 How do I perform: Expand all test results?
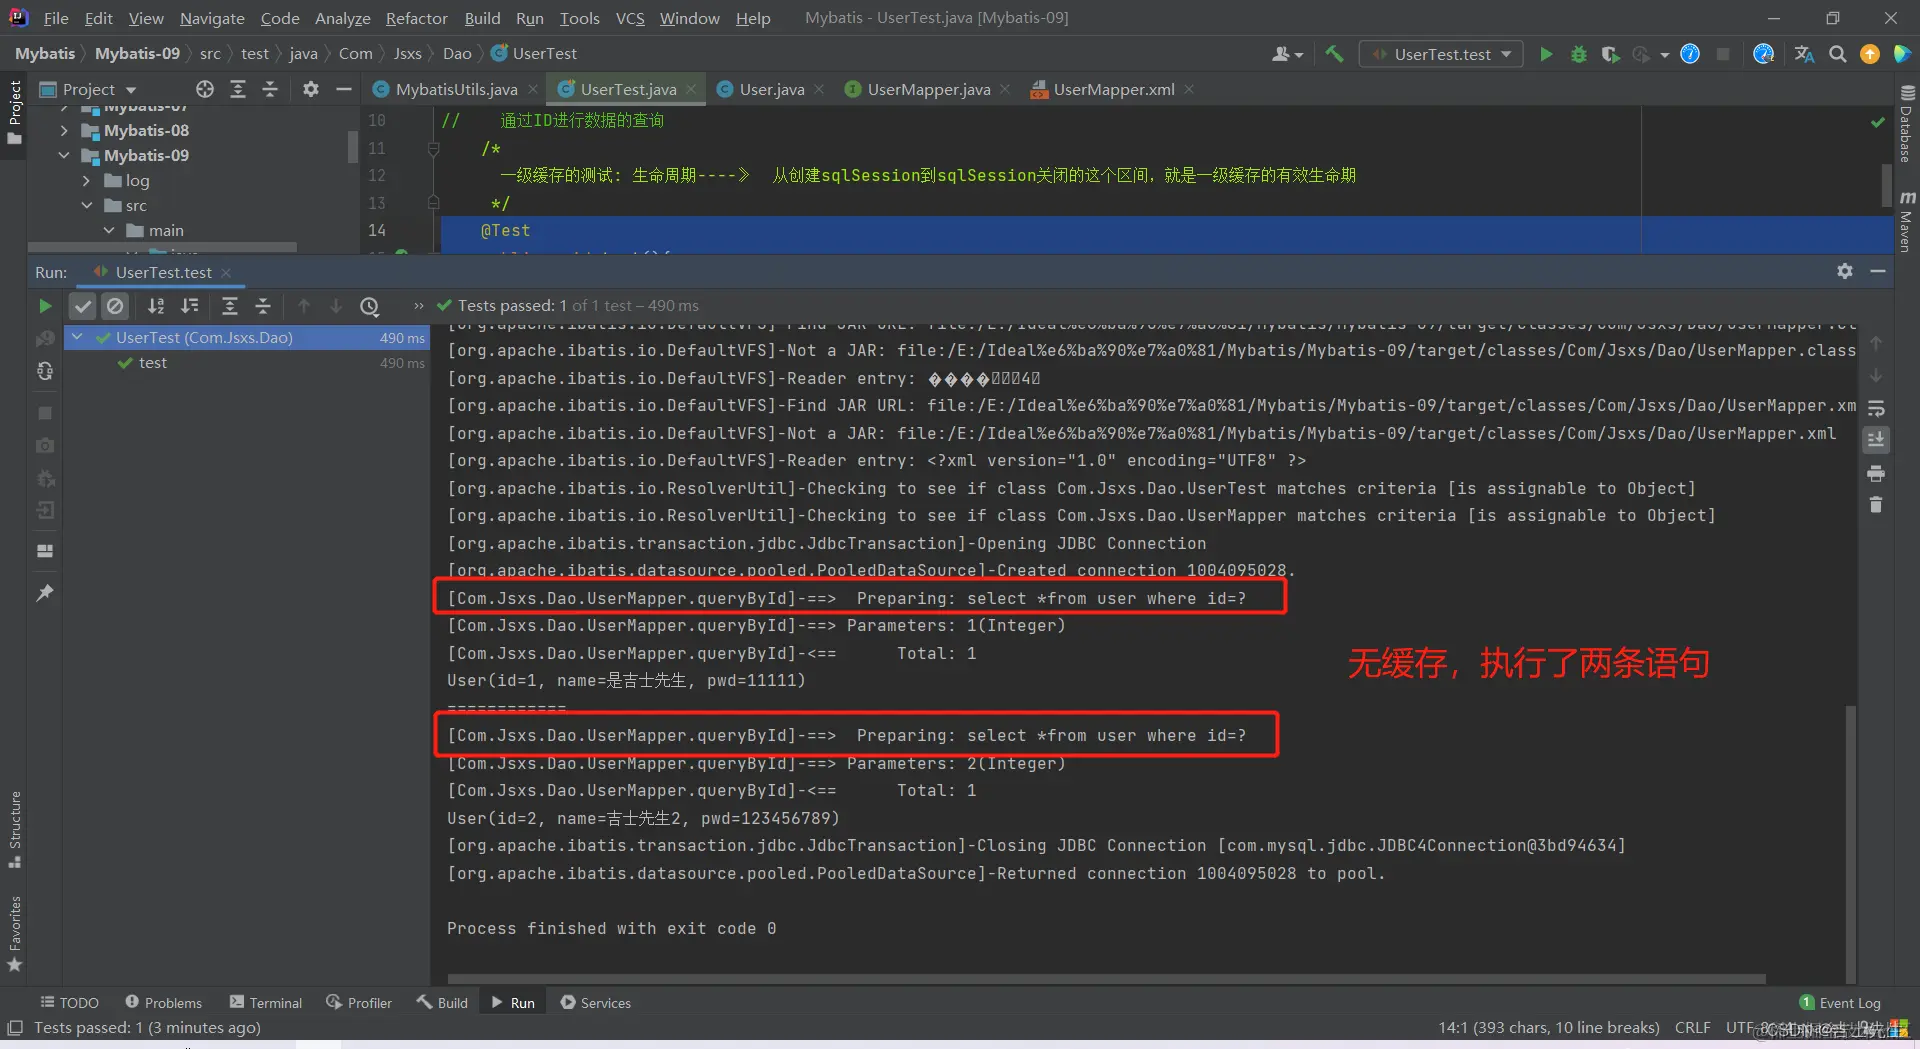[230, 306]
